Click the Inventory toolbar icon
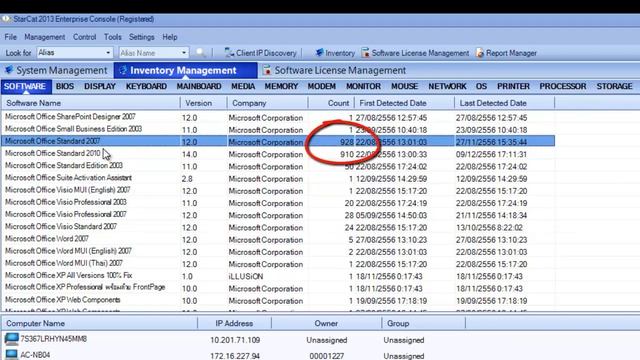The image size is (640, 360). click(x=319, y=53)
